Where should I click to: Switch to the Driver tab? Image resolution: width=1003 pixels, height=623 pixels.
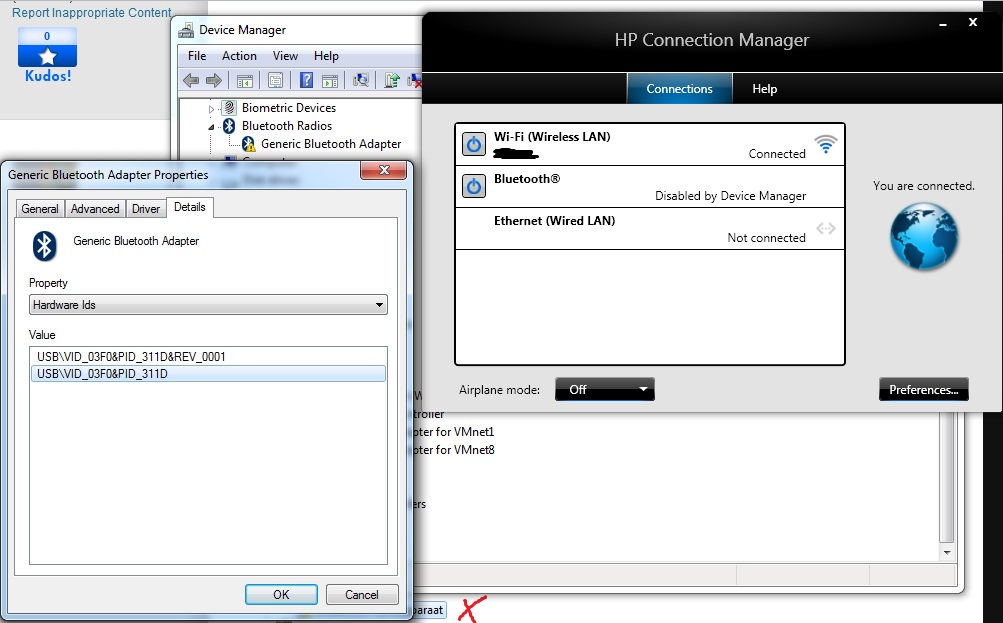click(146, 209)
